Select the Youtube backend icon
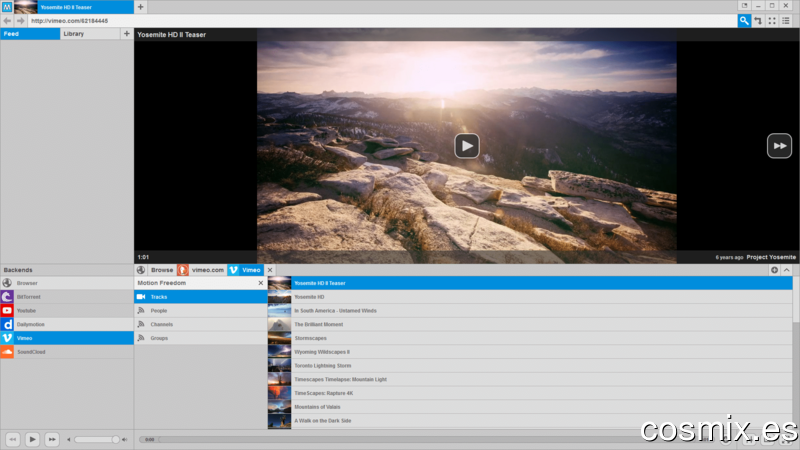This screenshot has height=450, width=800. 7,310
